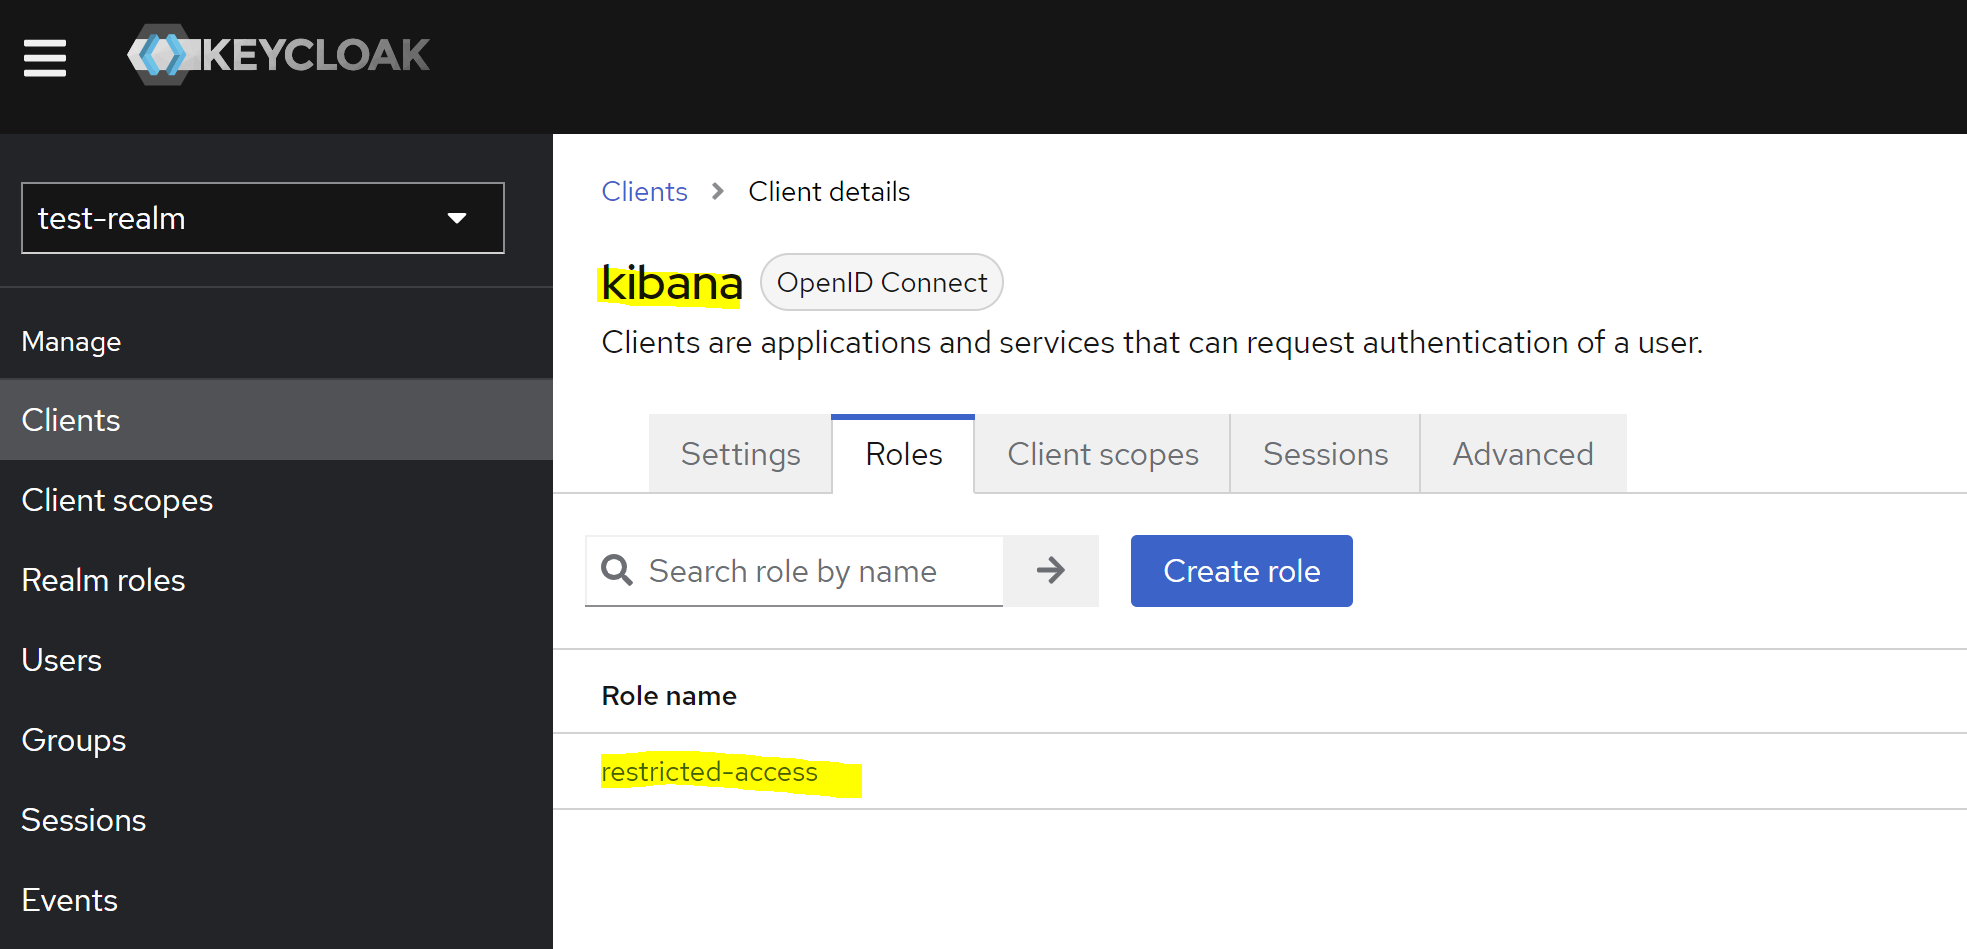Image resolution: width=1967 pixels, height=949 pixels.
Task: Switch to the Settings tab
Action: pyautogui.click(x=740, y=454)
